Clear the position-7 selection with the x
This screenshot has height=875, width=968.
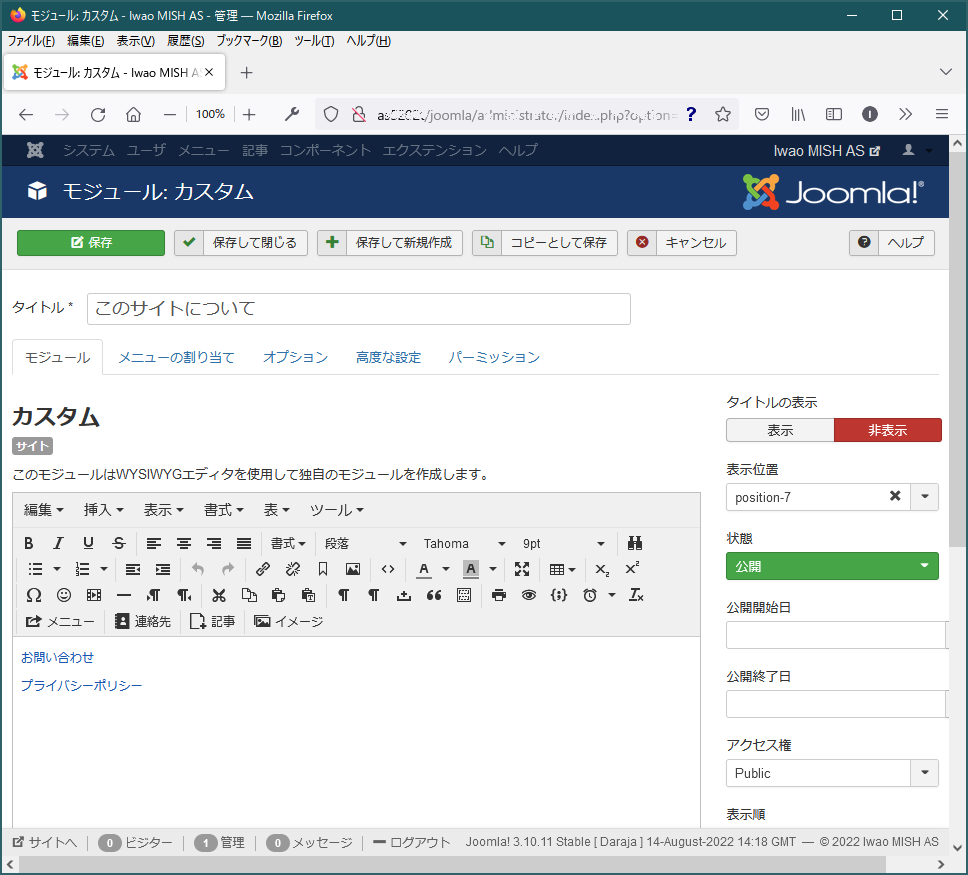pyautogui.click(x=895, y=496)
